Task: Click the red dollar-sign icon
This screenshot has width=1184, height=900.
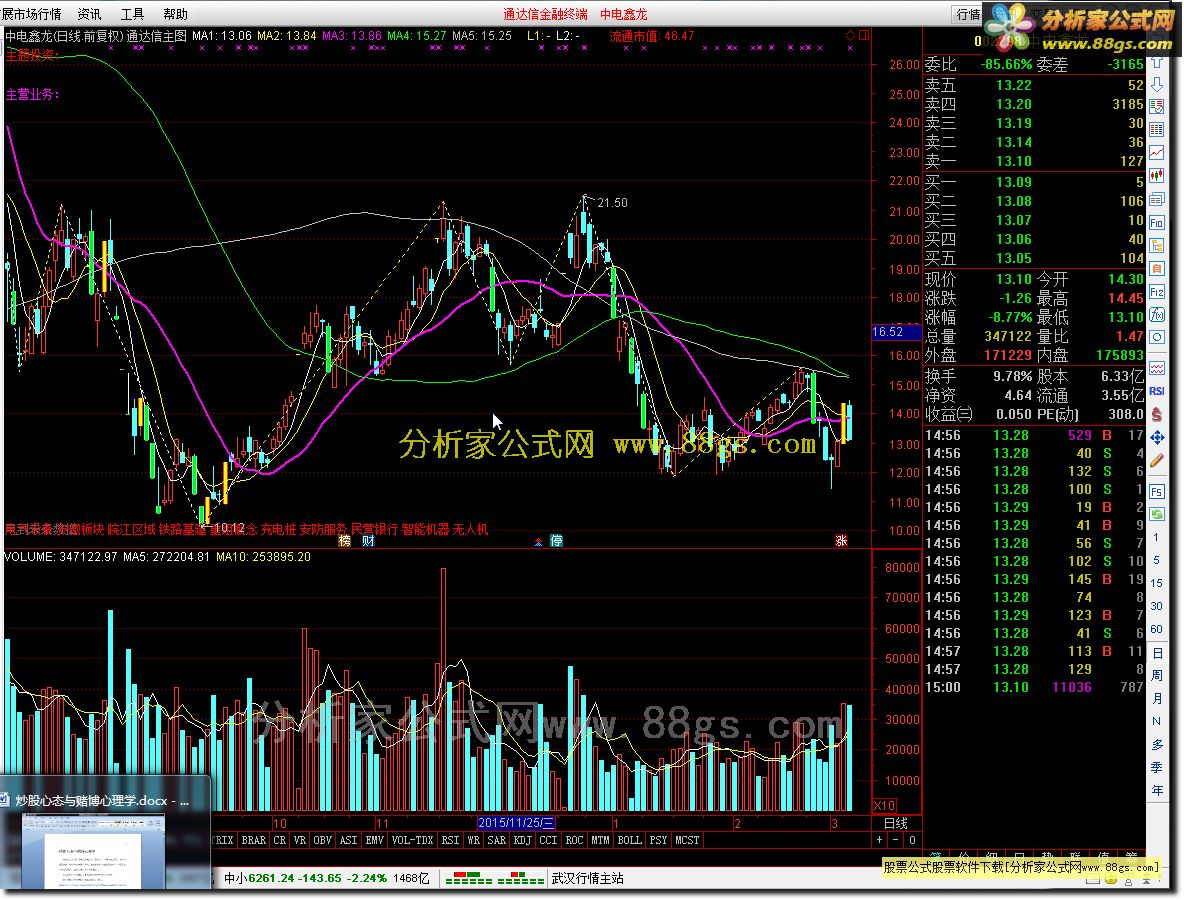Action: coord(1157,414)
